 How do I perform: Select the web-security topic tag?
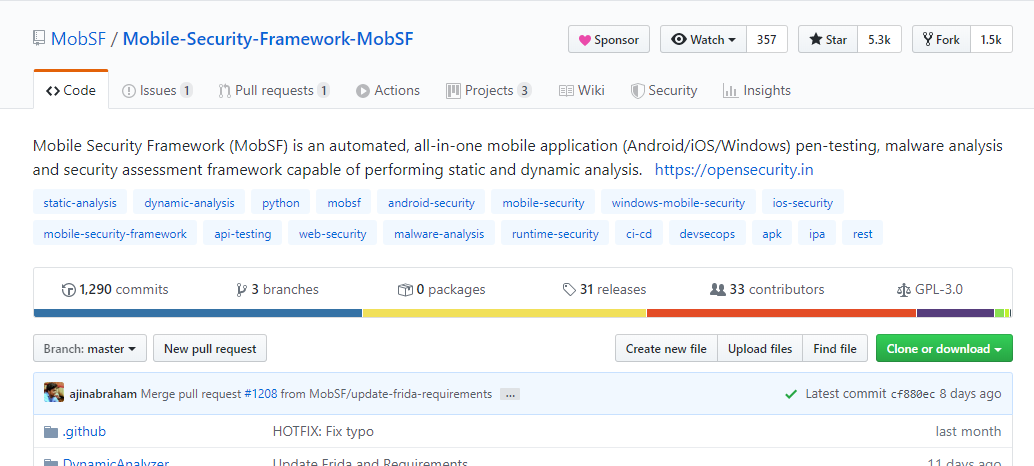point(332,233)
